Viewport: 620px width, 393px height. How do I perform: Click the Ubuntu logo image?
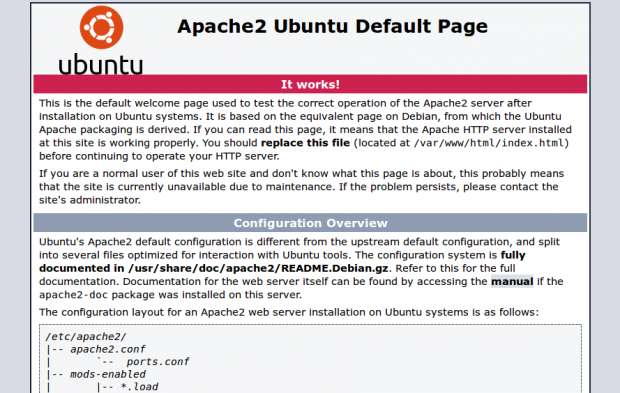(x=101, y=40)
